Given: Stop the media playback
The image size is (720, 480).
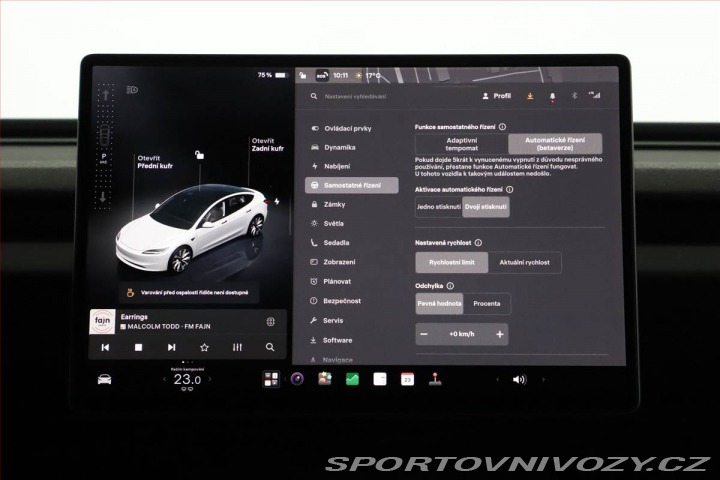Looking at the screenshot, I should 138,347.
